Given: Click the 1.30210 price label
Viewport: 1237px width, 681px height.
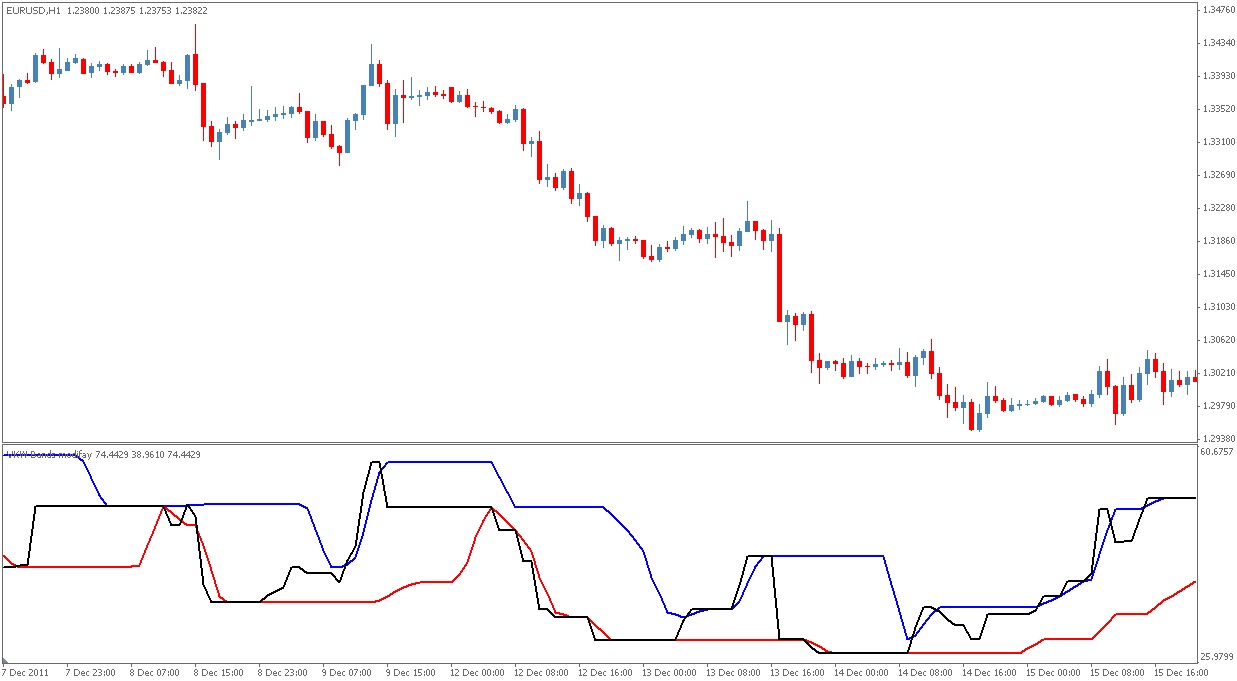Looking at the screenshot, I should (x=1219, y=373).
